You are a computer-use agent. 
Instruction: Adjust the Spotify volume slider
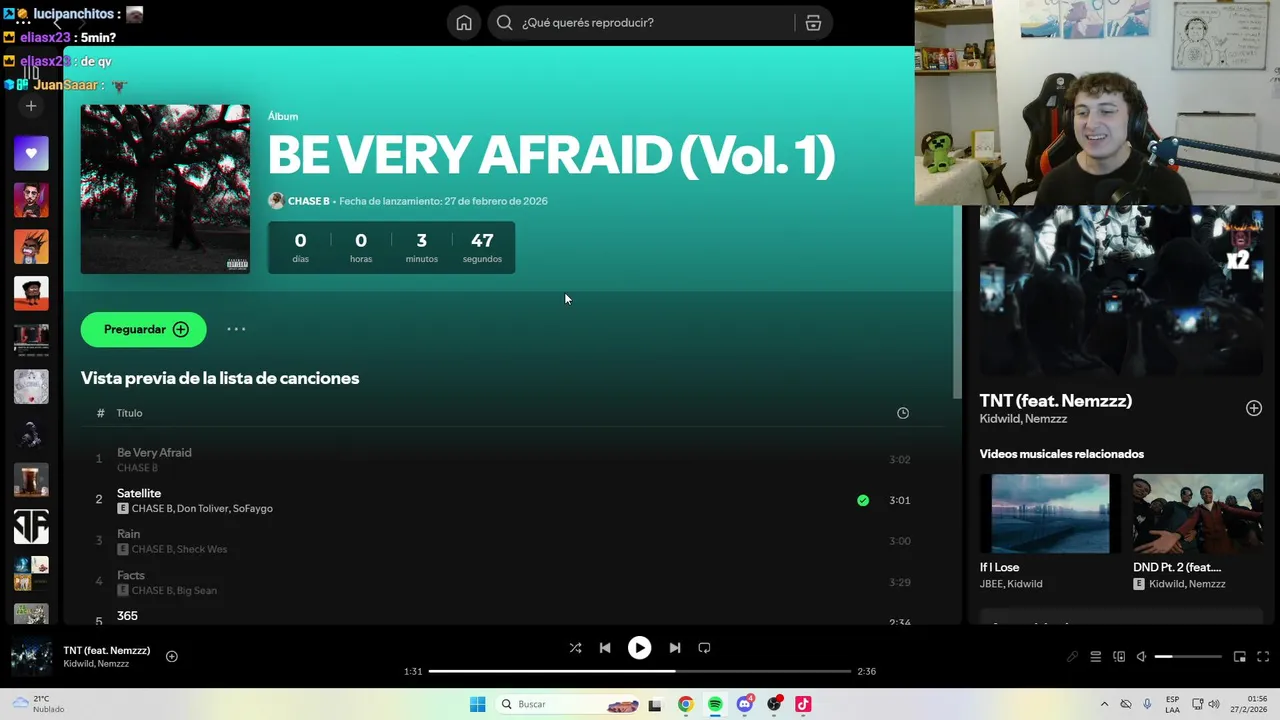pyautogui.click(x=1188, y=657)
